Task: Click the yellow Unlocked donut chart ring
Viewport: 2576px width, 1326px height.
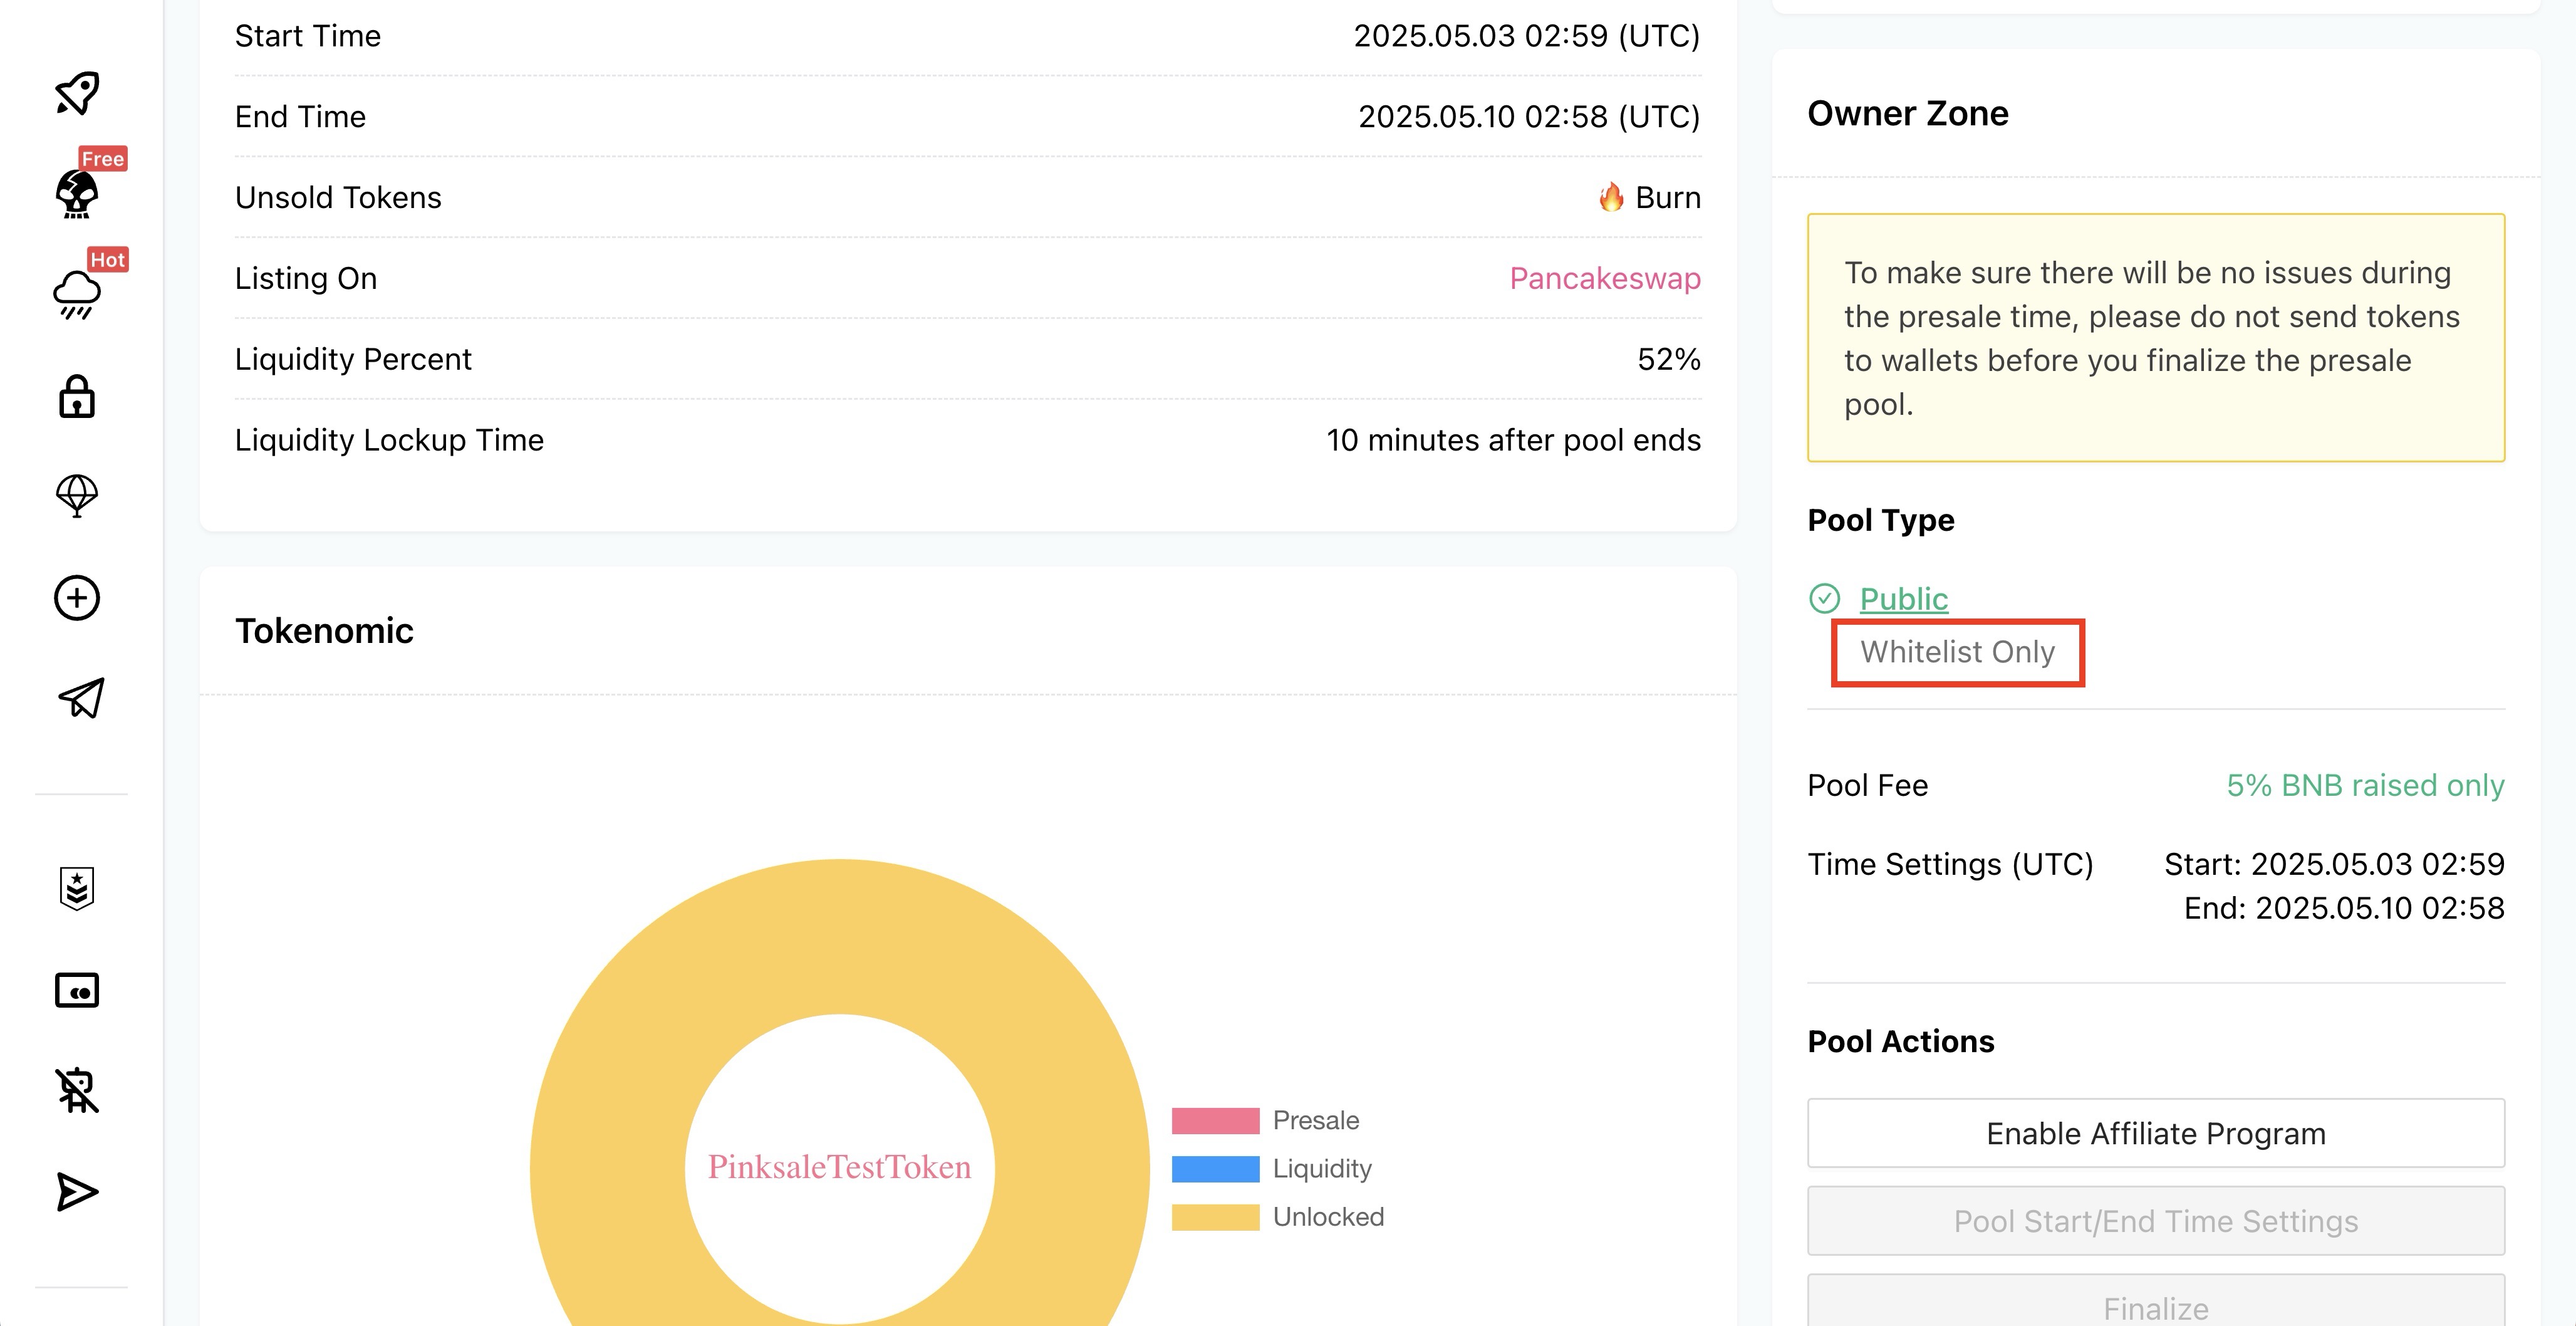Action: [x=840, y=936]
